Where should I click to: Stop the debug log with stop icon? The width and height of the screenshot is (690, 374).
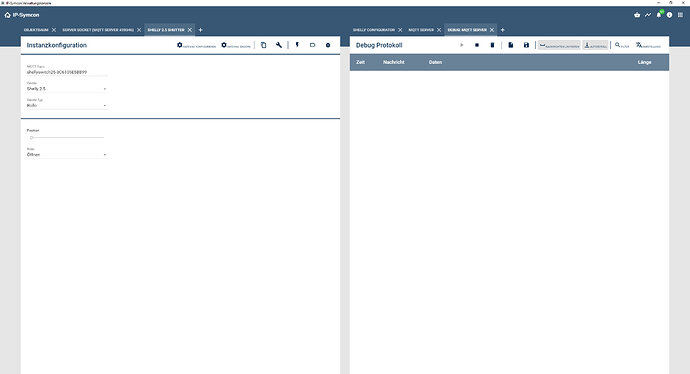coord(477,45)
